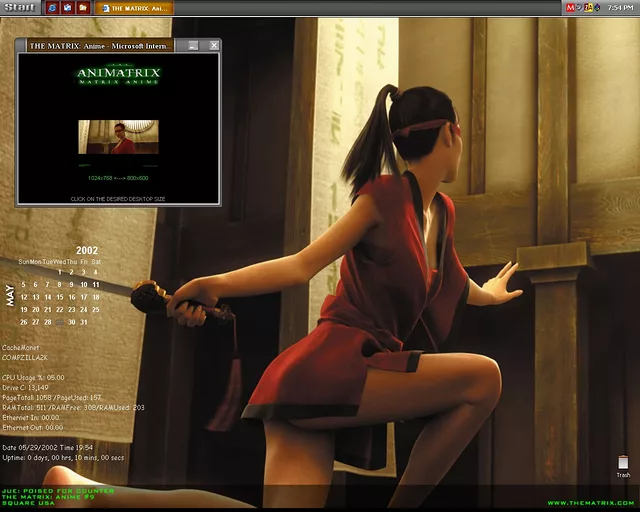Click the 7:54 PM taskbar clock

pos(620,8)
